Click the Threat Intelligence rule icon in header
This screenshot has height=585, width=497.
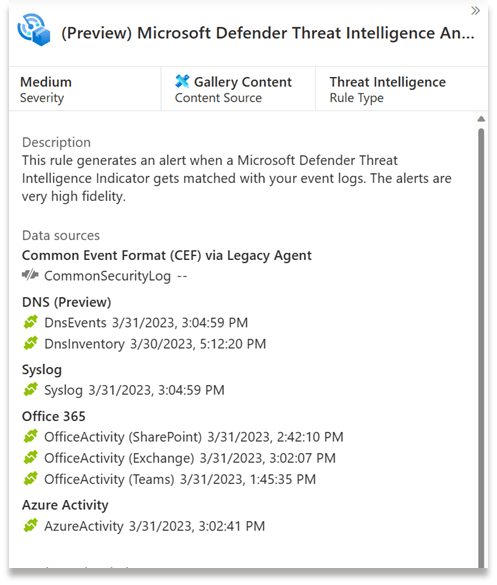coord(34,30)
